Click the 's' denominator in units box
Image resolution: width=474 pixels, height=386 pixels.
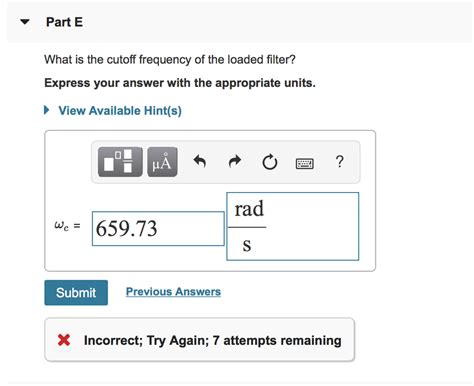[247, 245]
